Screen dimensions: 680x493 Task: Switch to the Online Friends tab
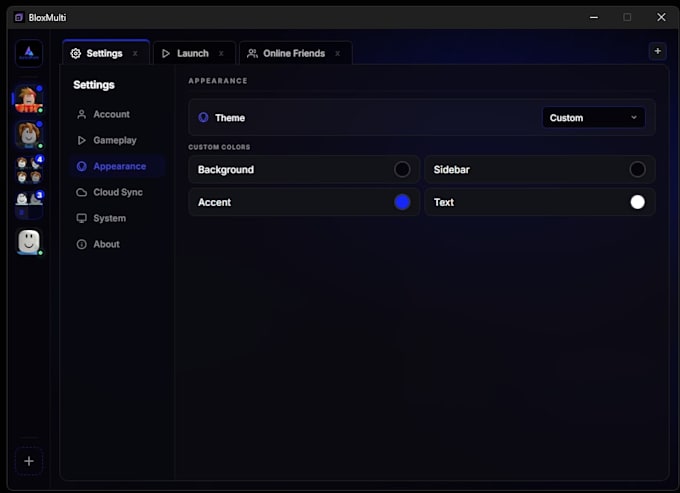tap(296, 53)
